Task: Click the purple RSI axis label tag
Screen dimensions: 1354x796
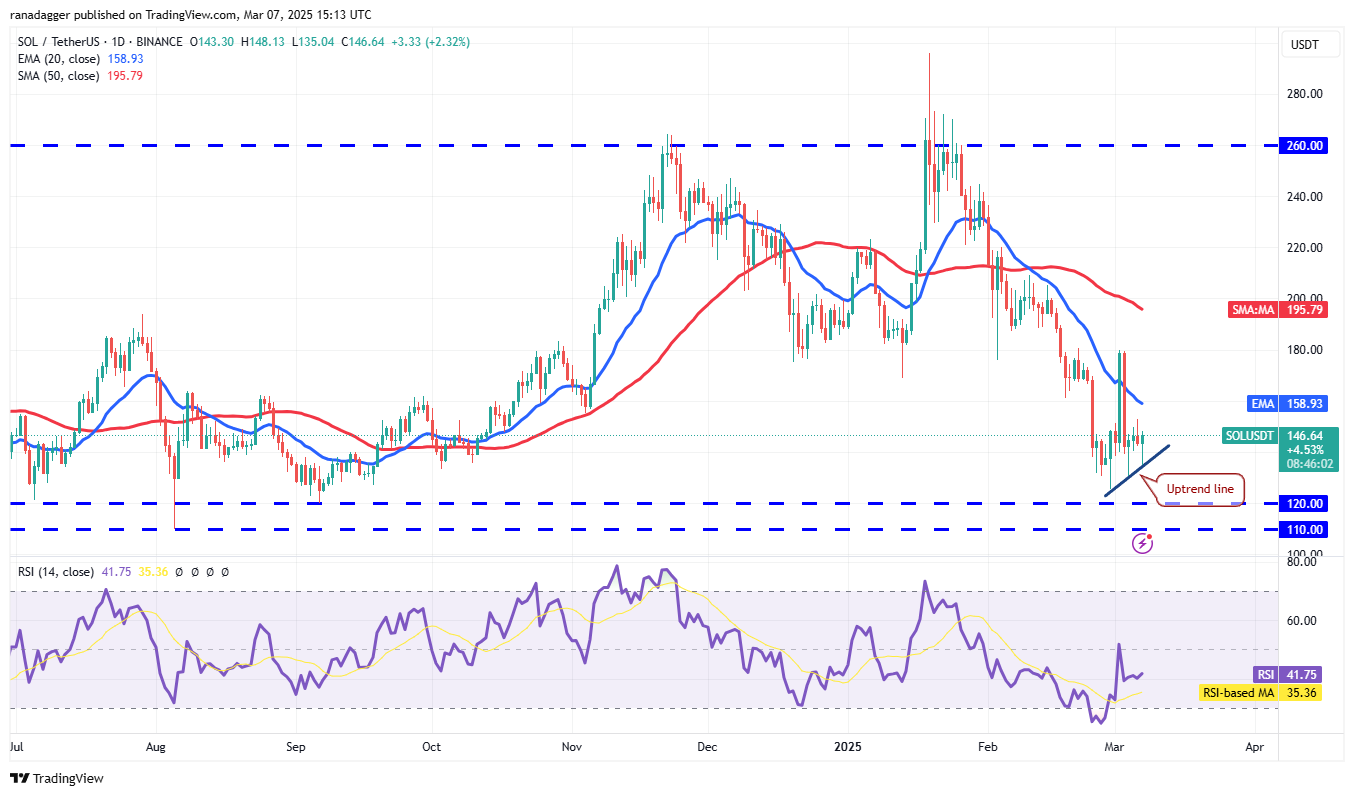Action: pyautogui.click(x=1264, y=675)
